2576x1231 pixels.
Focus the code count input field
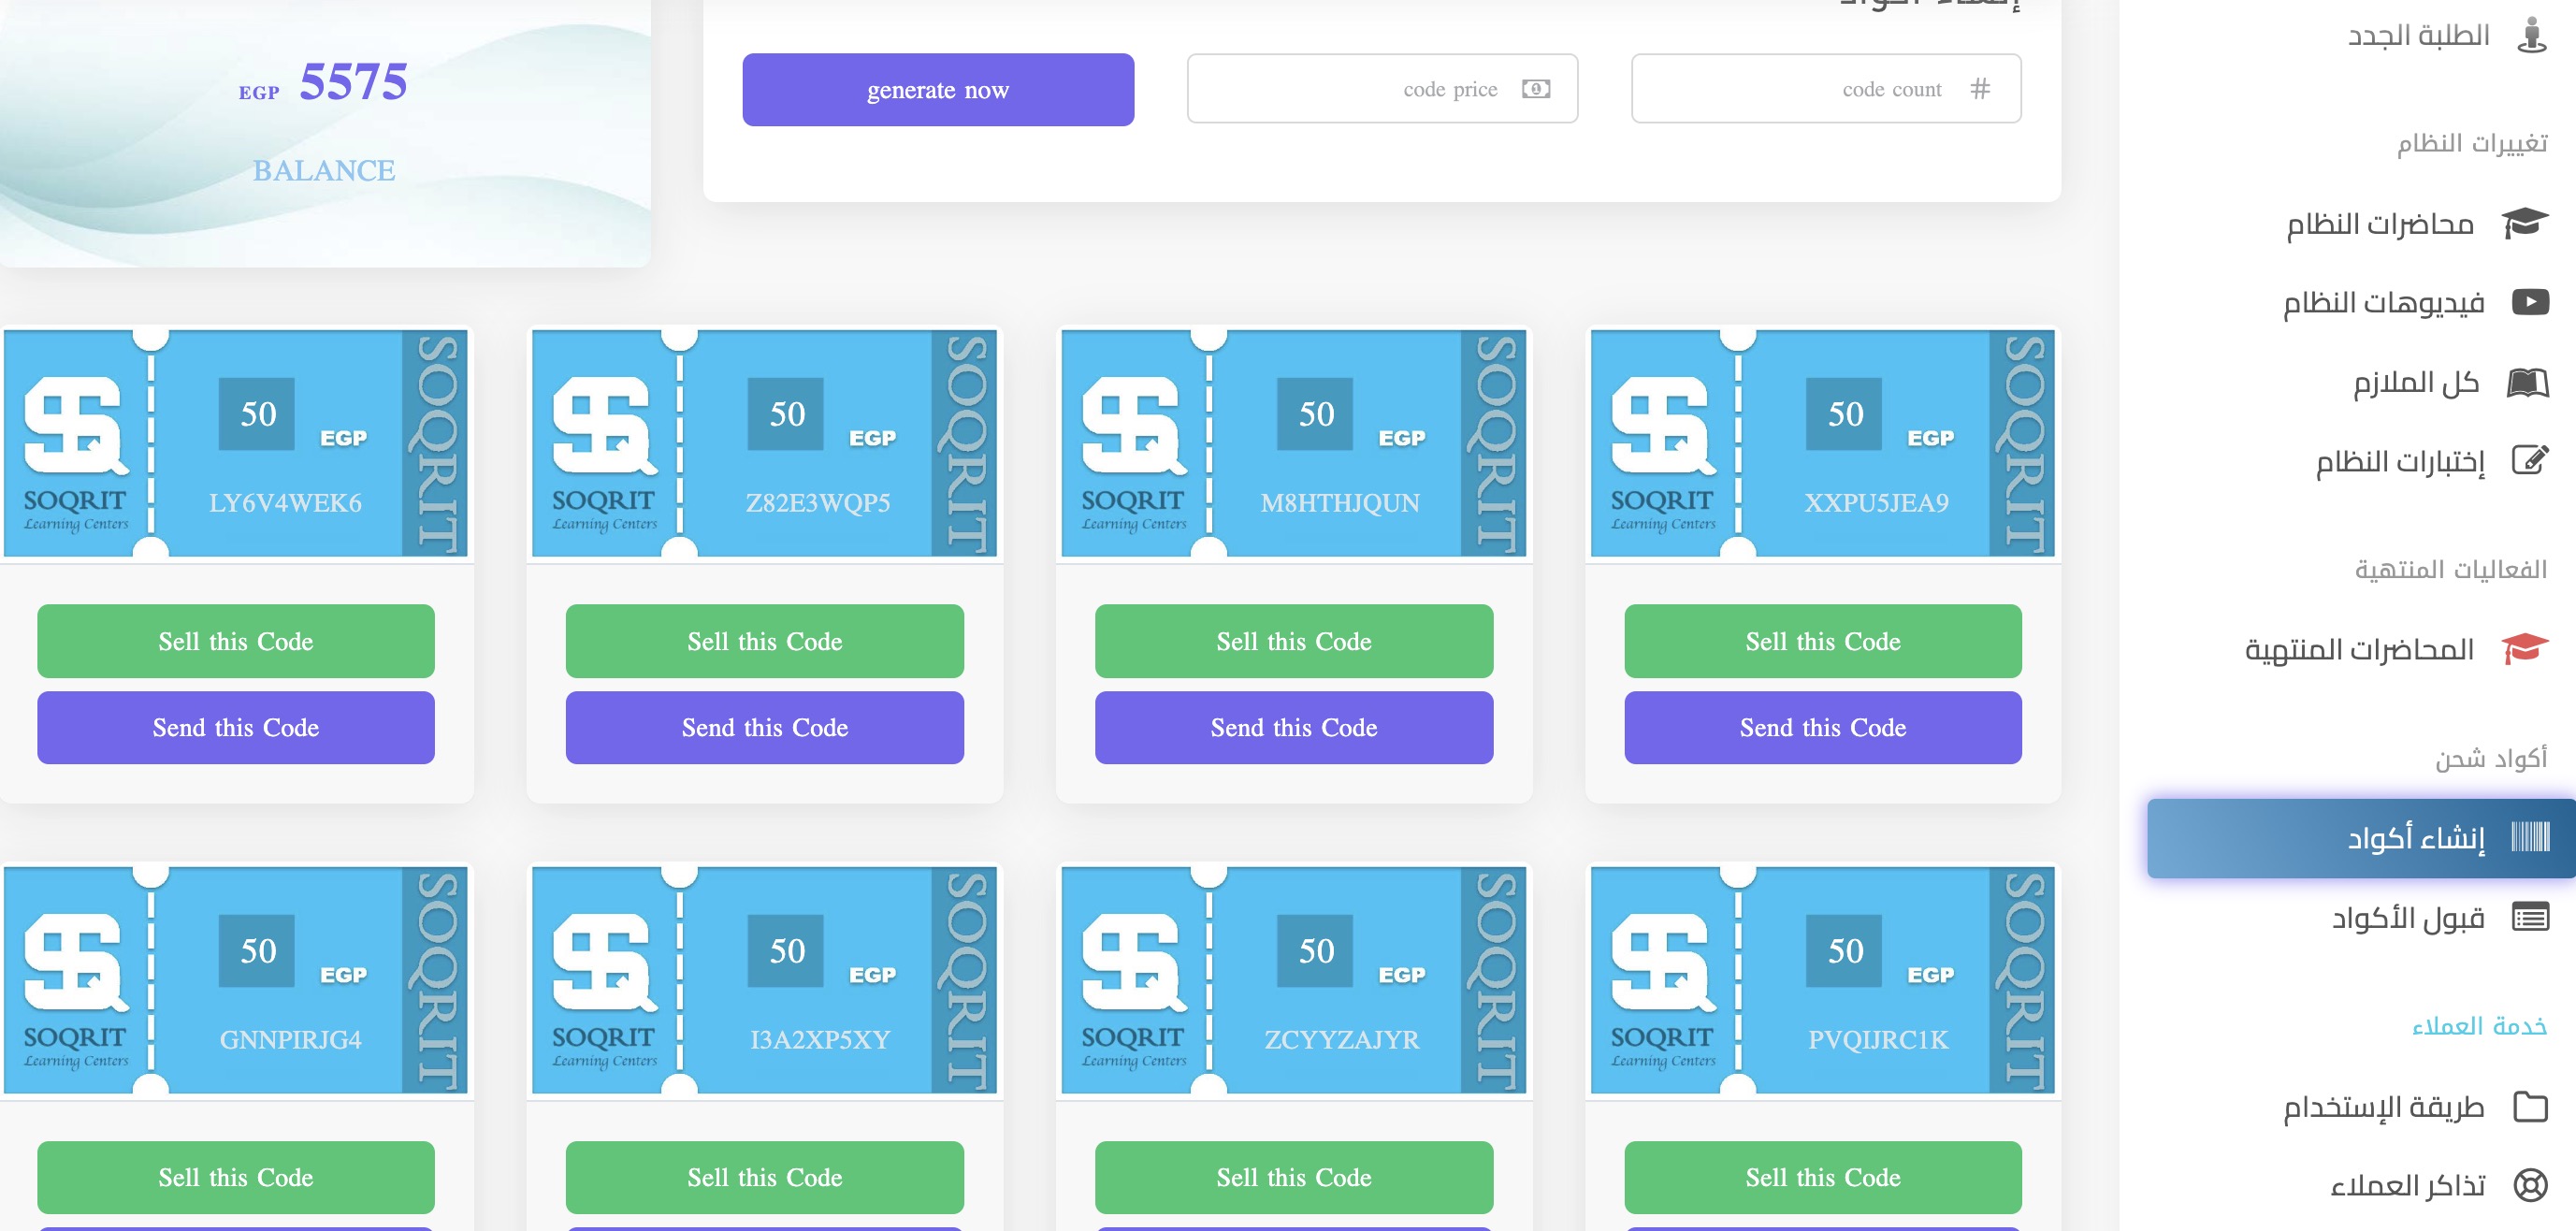click(x=1825, y=89)
